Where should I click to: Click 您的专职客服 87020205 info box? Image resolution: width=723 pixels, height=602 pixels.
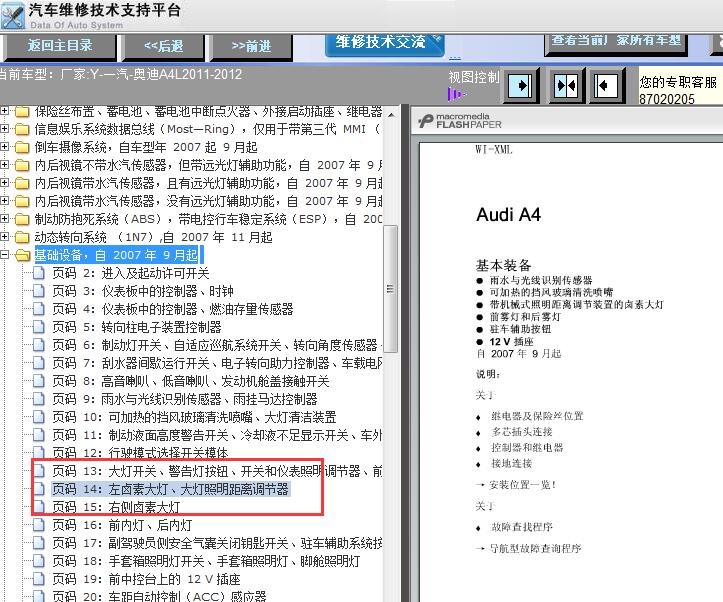pyautogui.click(x=680, y=87)
